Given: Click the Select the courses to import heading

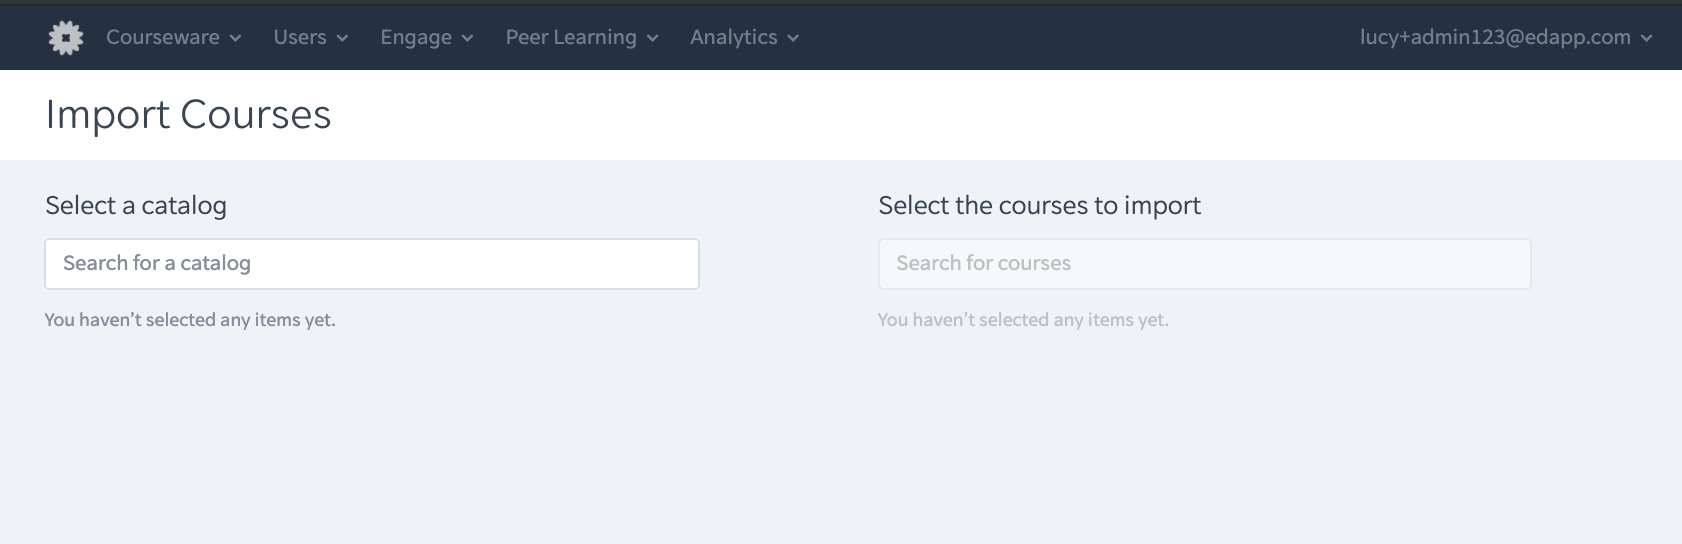Looking at the screenshot, I should point(1040,206).
